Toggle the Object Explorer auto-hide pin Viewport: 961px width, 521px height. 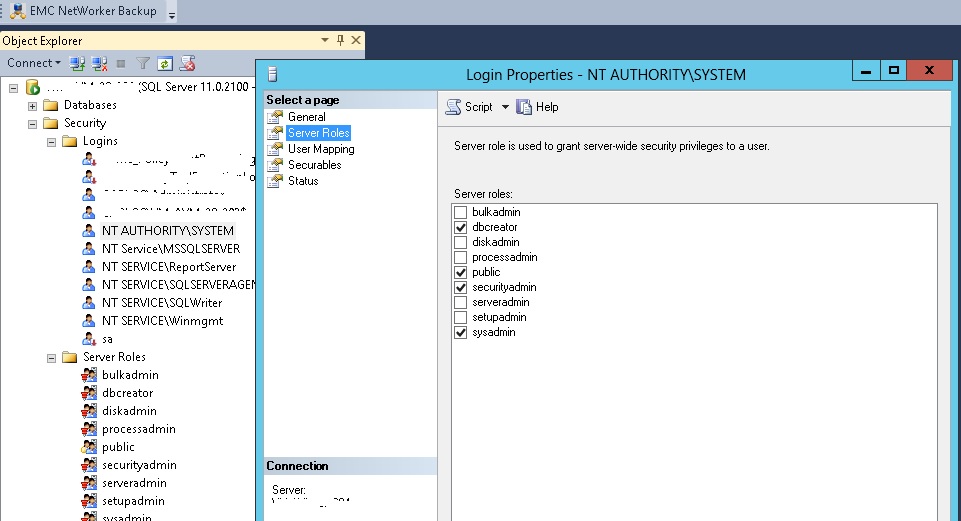[x=340, y=40]
